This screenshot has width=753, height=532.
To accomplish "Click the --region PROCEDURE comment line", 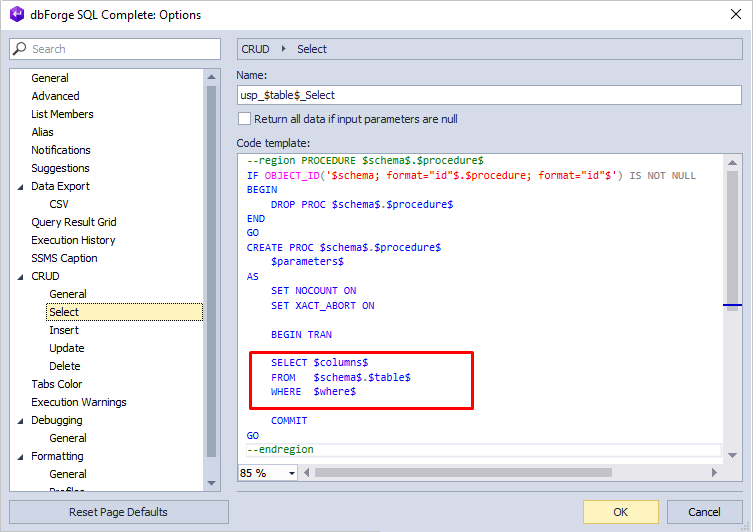I will pyautogui.click(x=365, y=160).
